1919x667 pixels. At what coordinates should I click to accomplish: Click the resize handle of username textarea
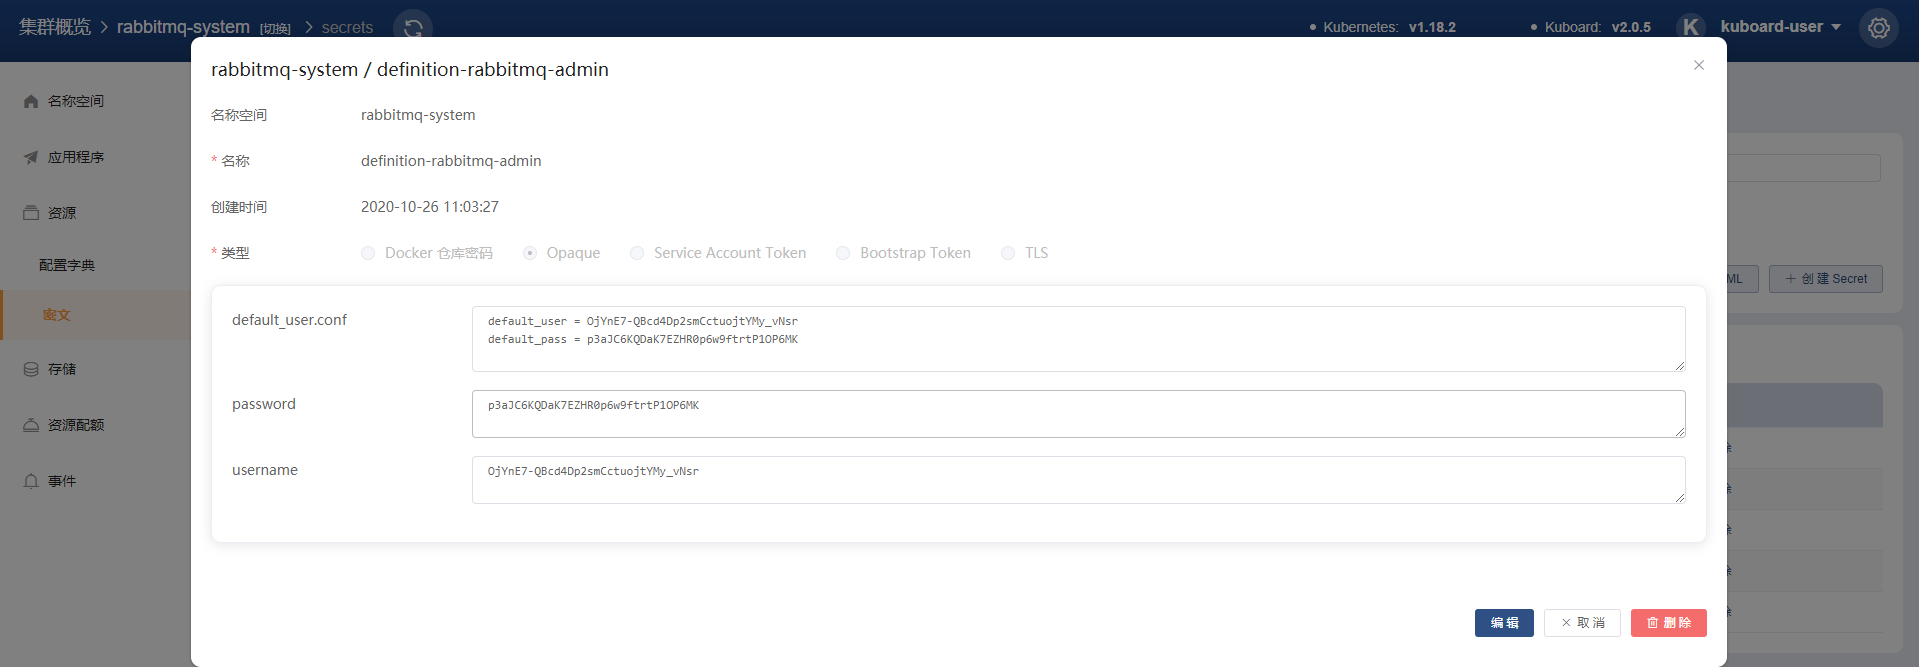1680,498
